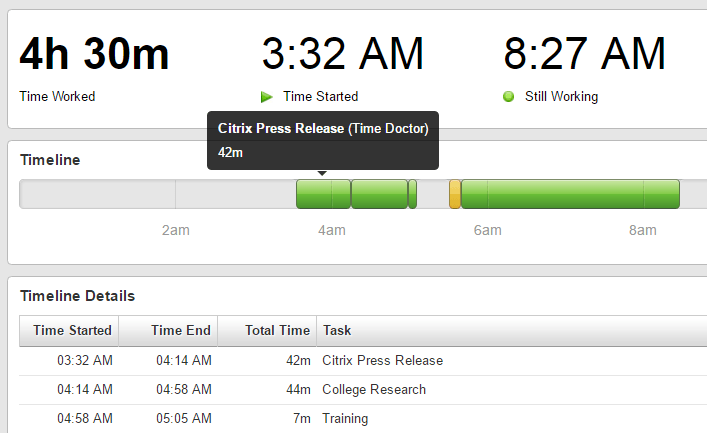Click the Citrix Press Release tooltip popup

(x=322, y=140)
